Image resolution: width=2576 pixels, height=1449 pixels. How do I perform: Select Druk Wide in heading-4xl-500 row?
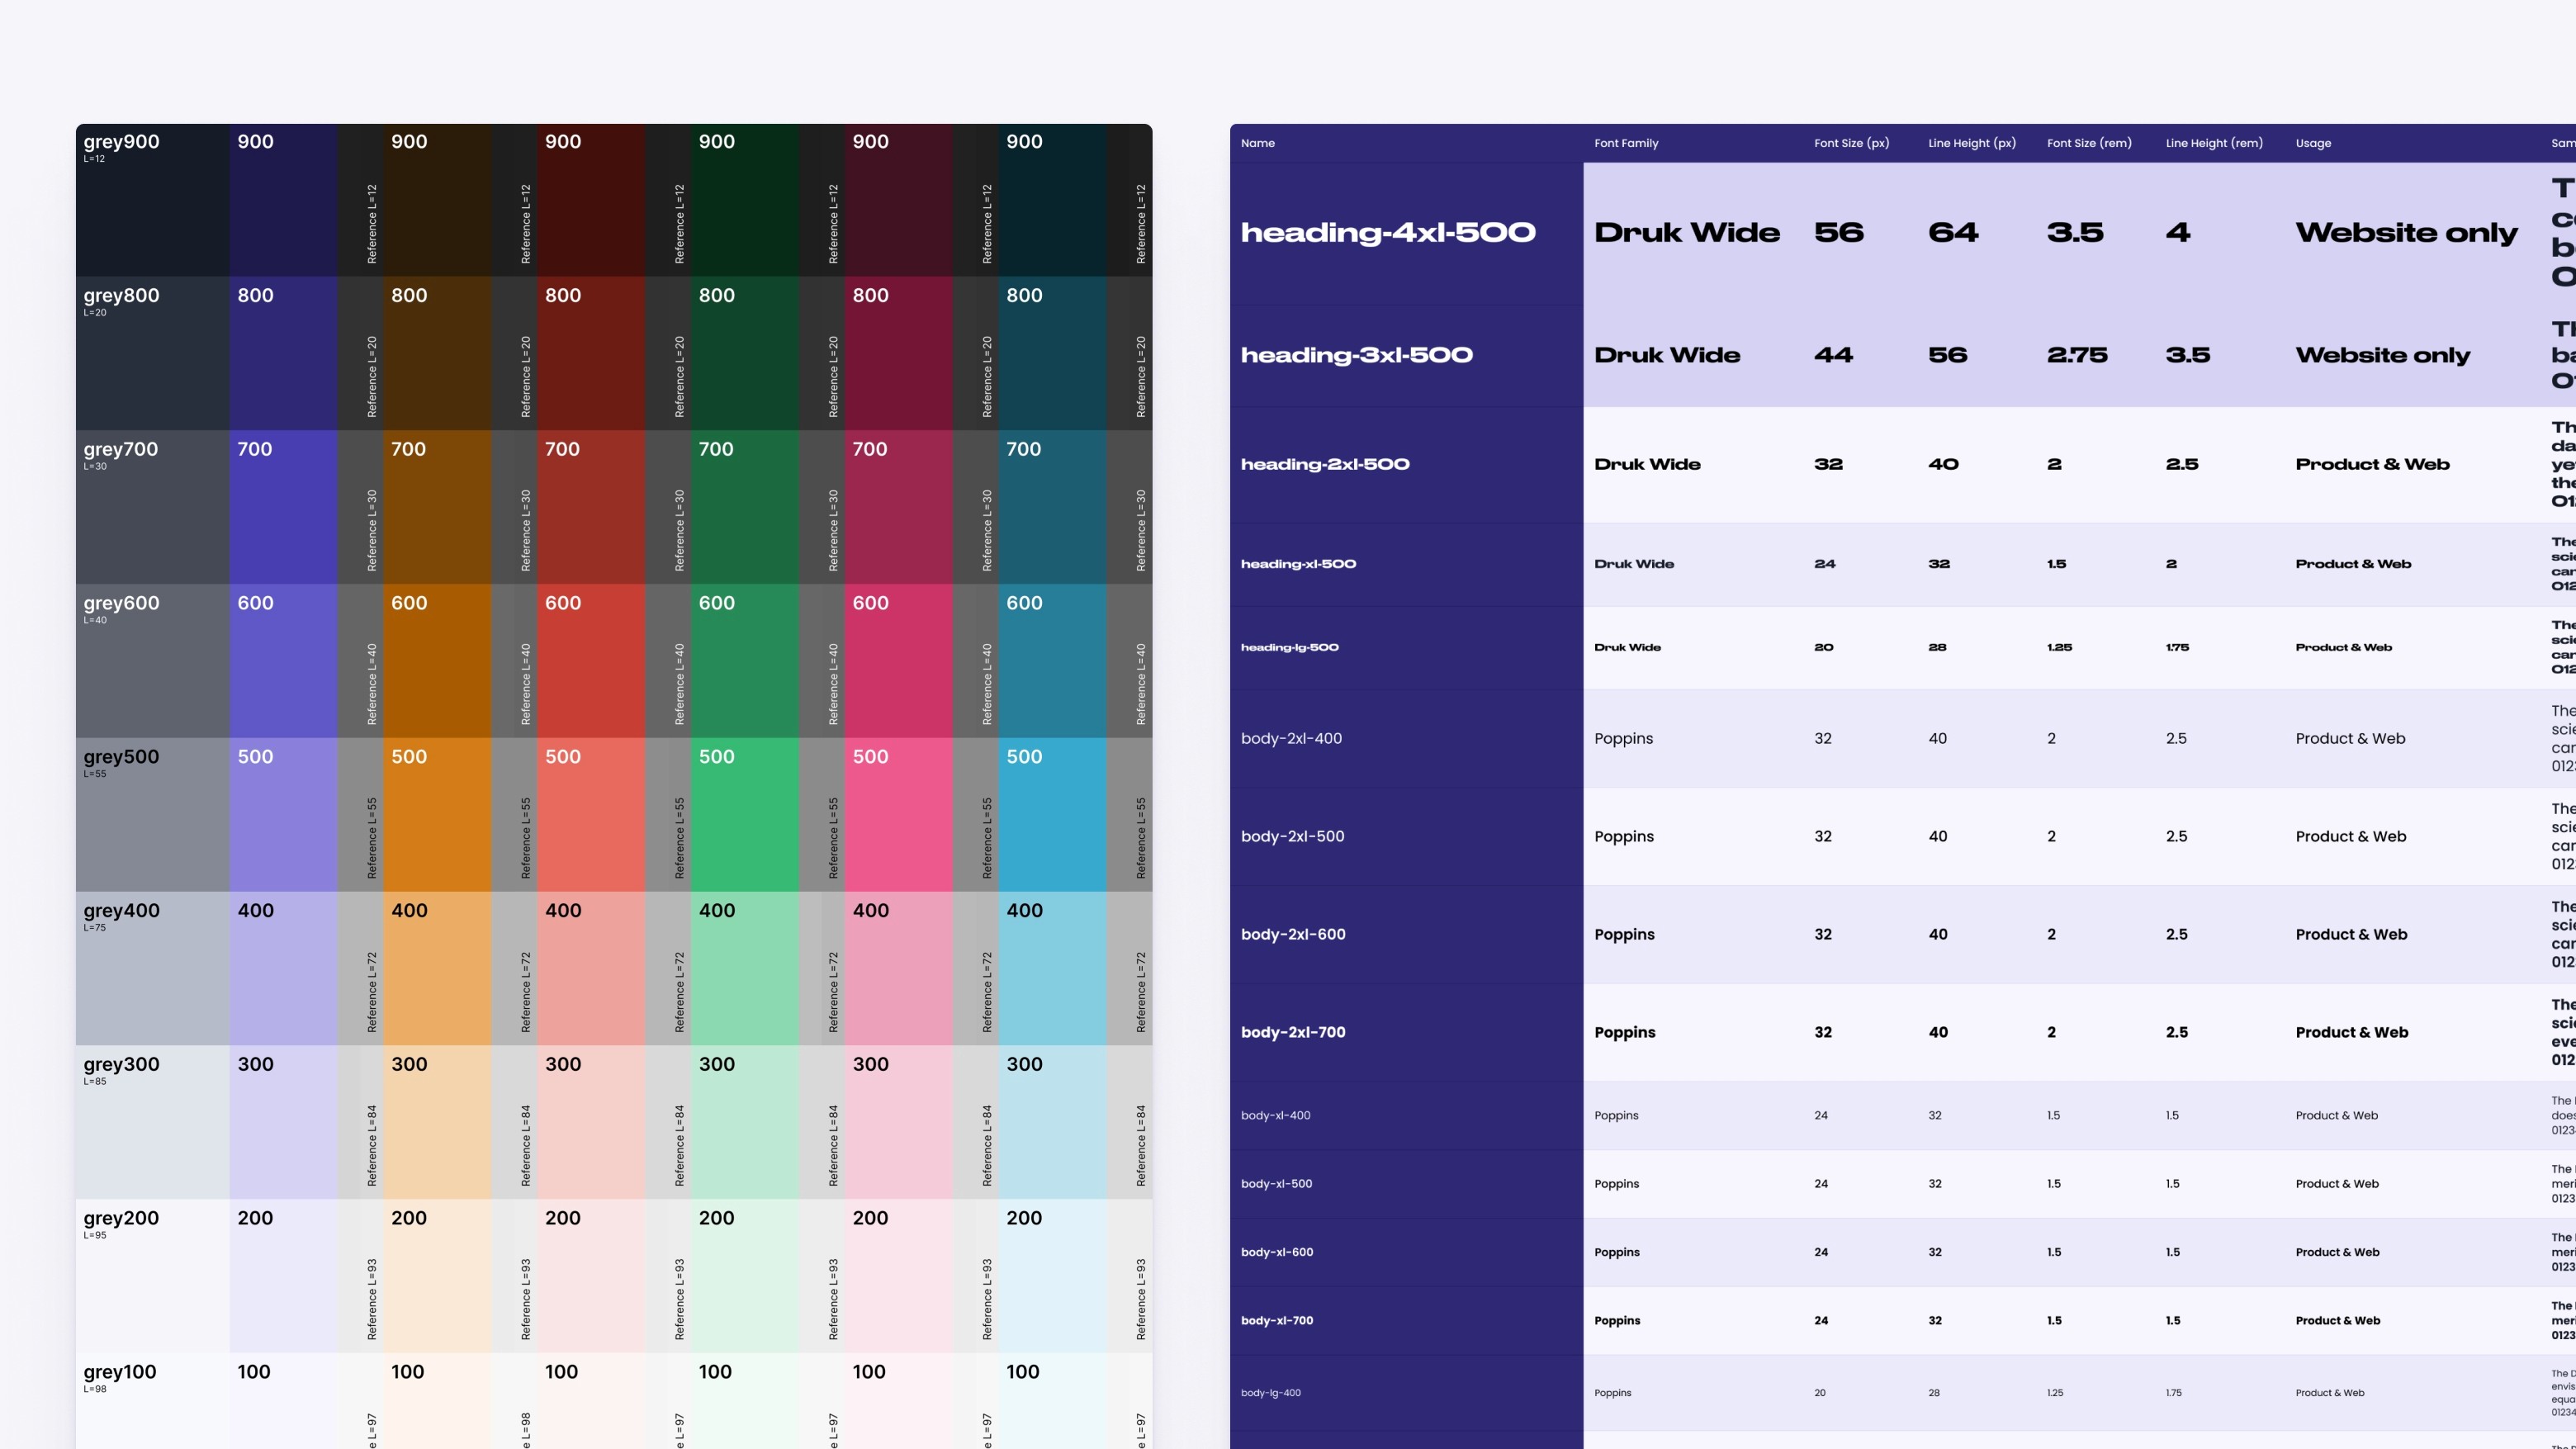(x=1687, y=233)
